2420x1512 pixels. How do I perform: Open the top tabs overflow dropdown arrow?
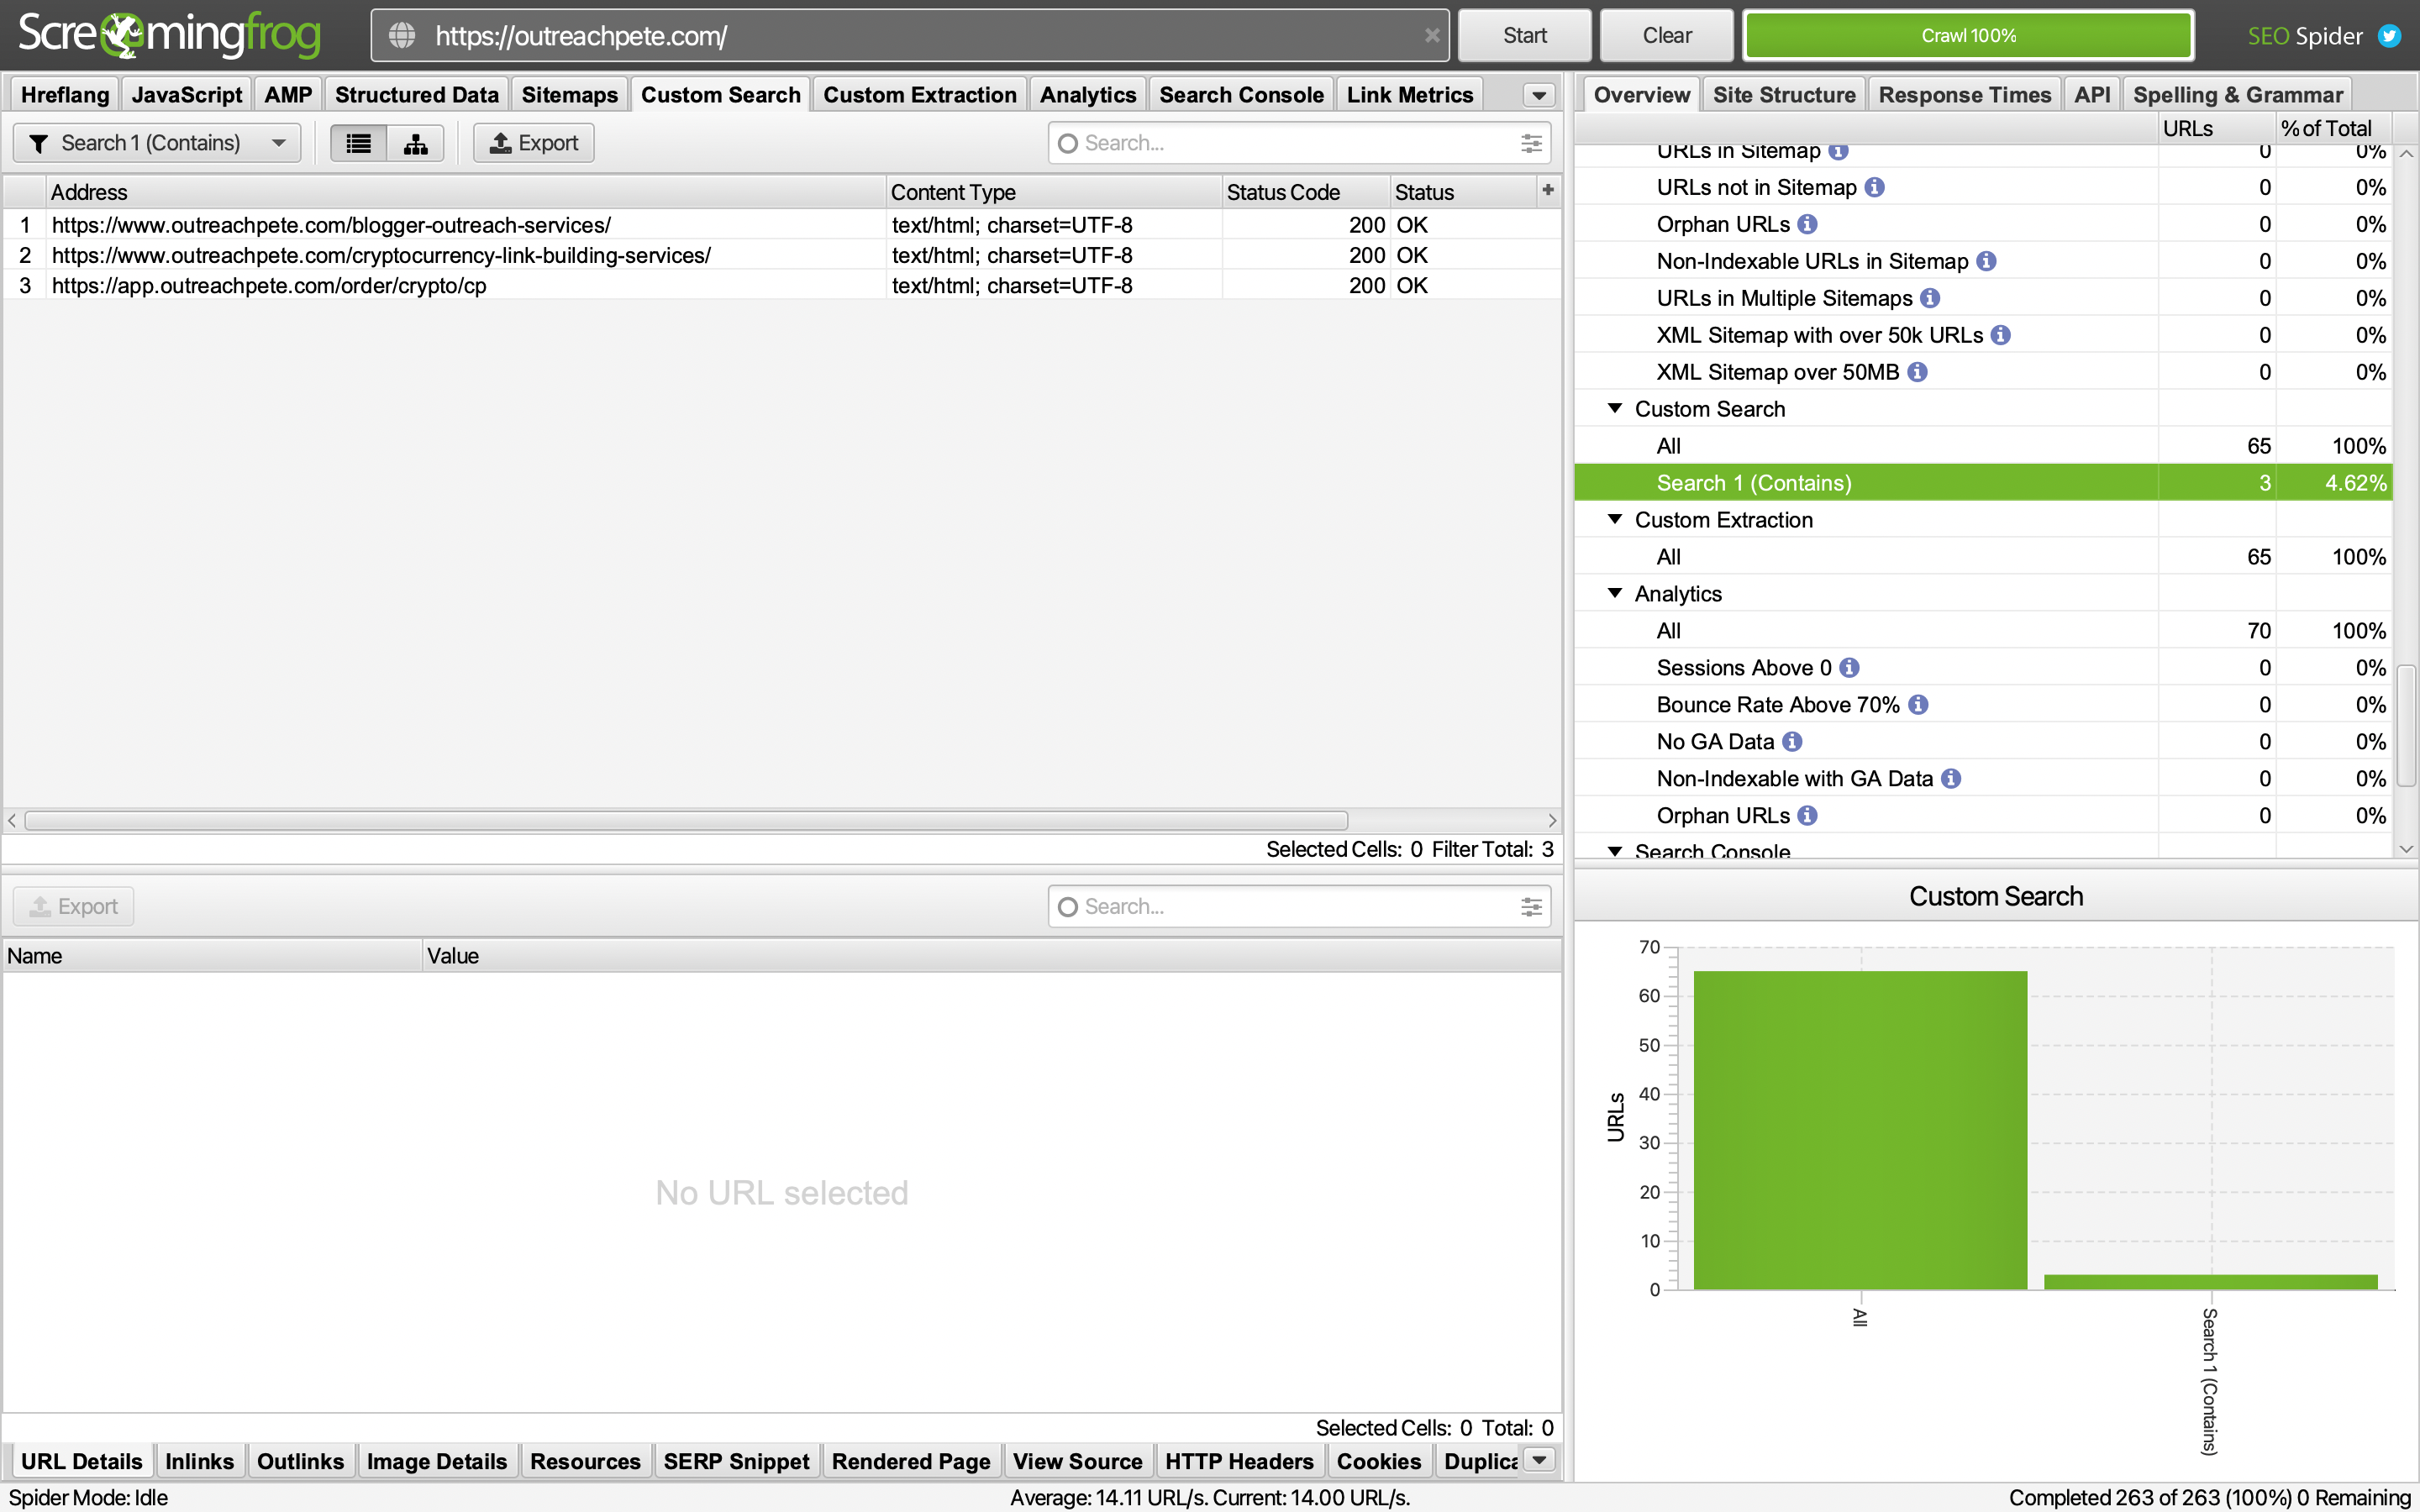coord(1539,95)
